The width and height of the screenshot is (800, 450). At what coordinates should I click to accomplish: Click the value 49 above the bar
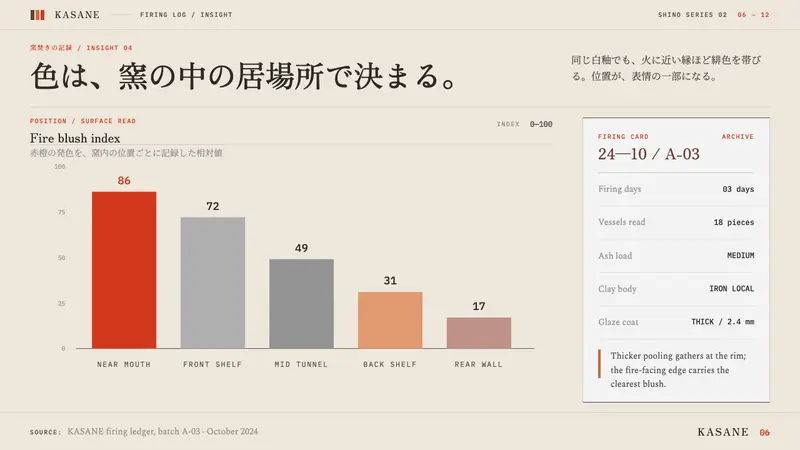(302, 248)
